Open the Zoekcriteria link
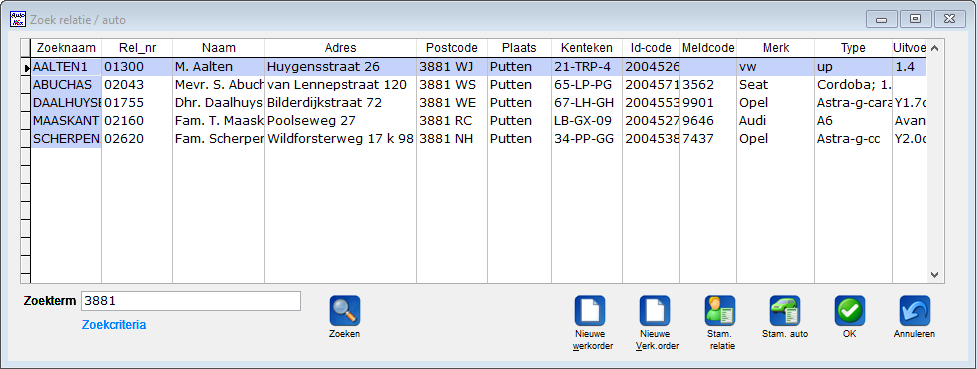Image resolution: width=977 pixels, height=369 pixels. pos(114,325)
